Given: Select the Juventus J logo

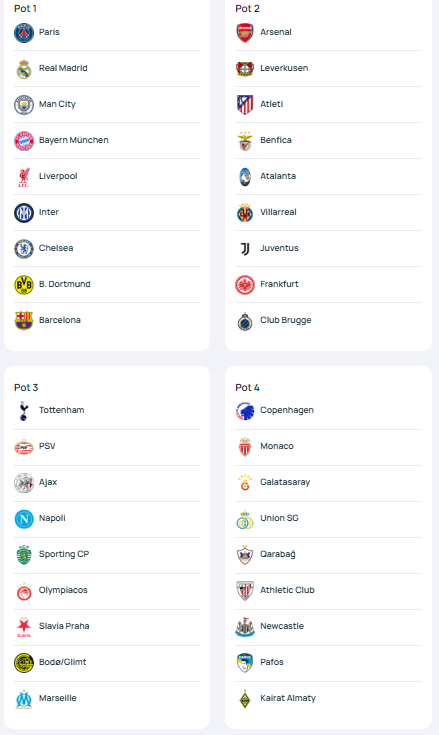Looking at the screenshot, I should (x=245, y=249).
